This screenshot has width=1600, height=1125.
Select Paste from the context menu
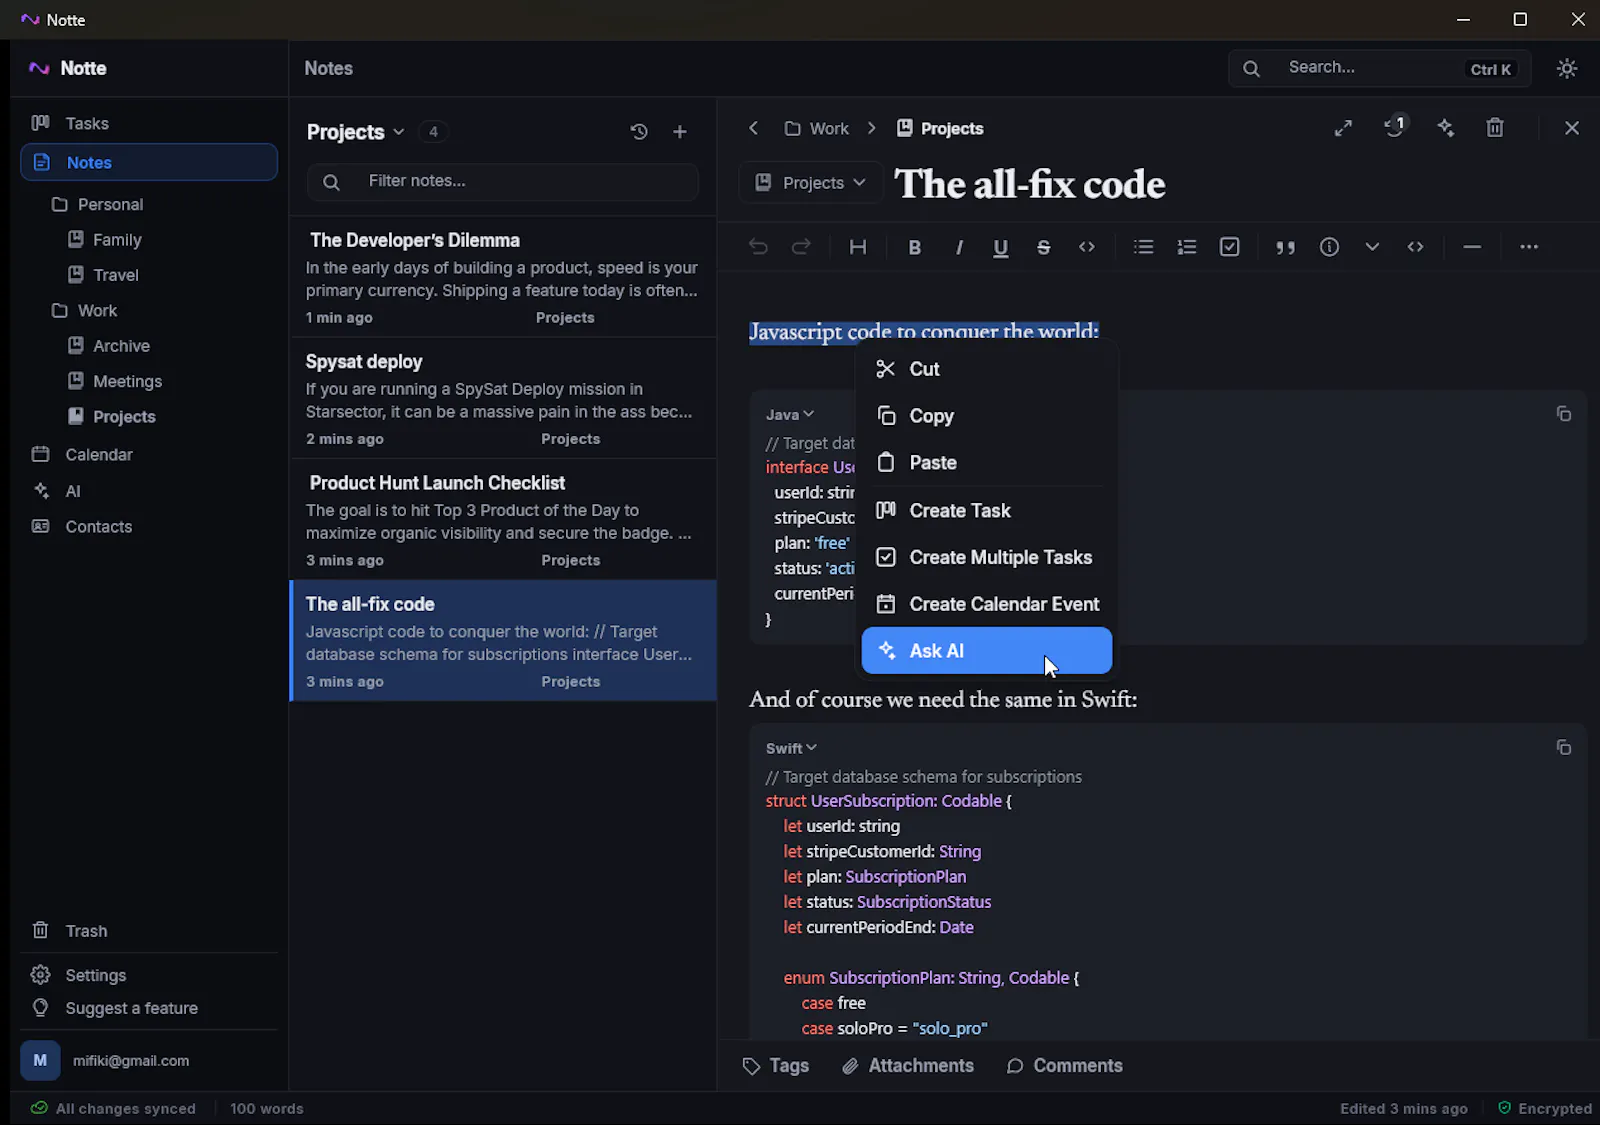coord(986,463)
